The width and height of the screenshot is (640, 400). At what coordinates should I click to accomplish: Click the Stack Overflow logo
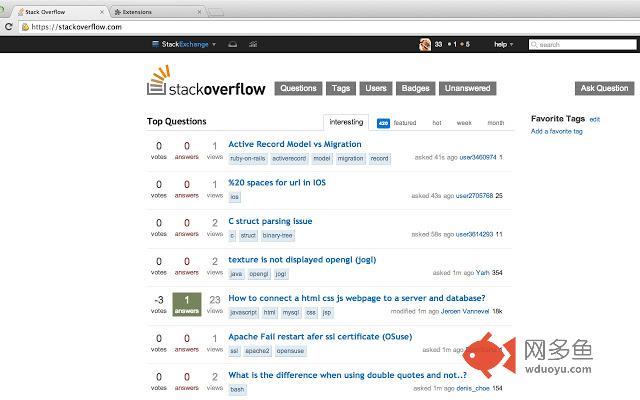[206, 81]
